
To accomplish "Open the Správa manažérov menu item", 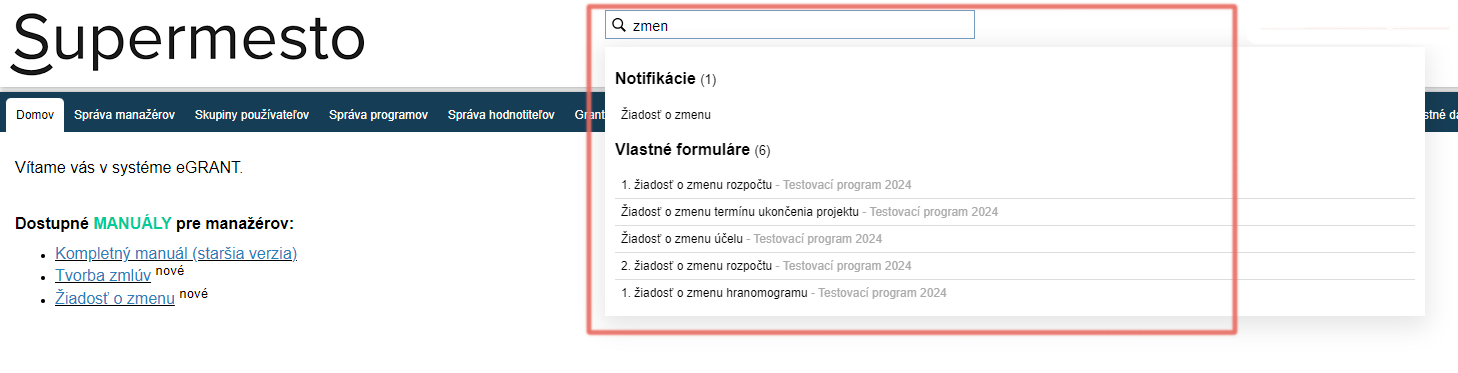I will pyautogui.click(x=124, y=115).
